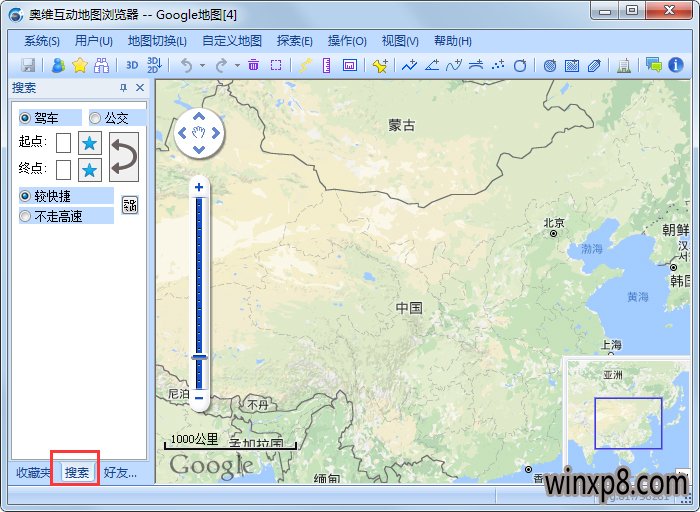This screenshot has height=512, width=700.
Task: Select the draw curve tool
Action: click(x=454, y=65)
